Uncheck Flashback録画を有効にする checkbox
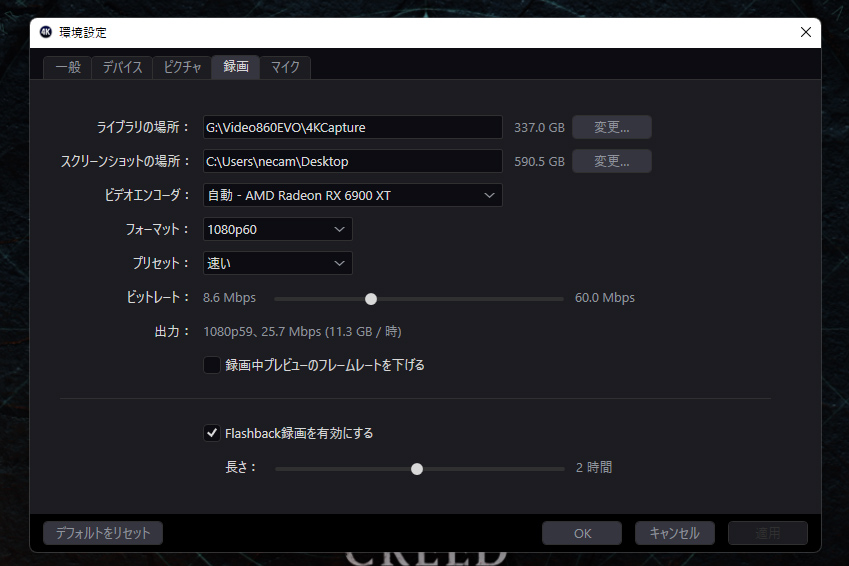Viewport: 849px width, 566px height. tap(212, 433)
